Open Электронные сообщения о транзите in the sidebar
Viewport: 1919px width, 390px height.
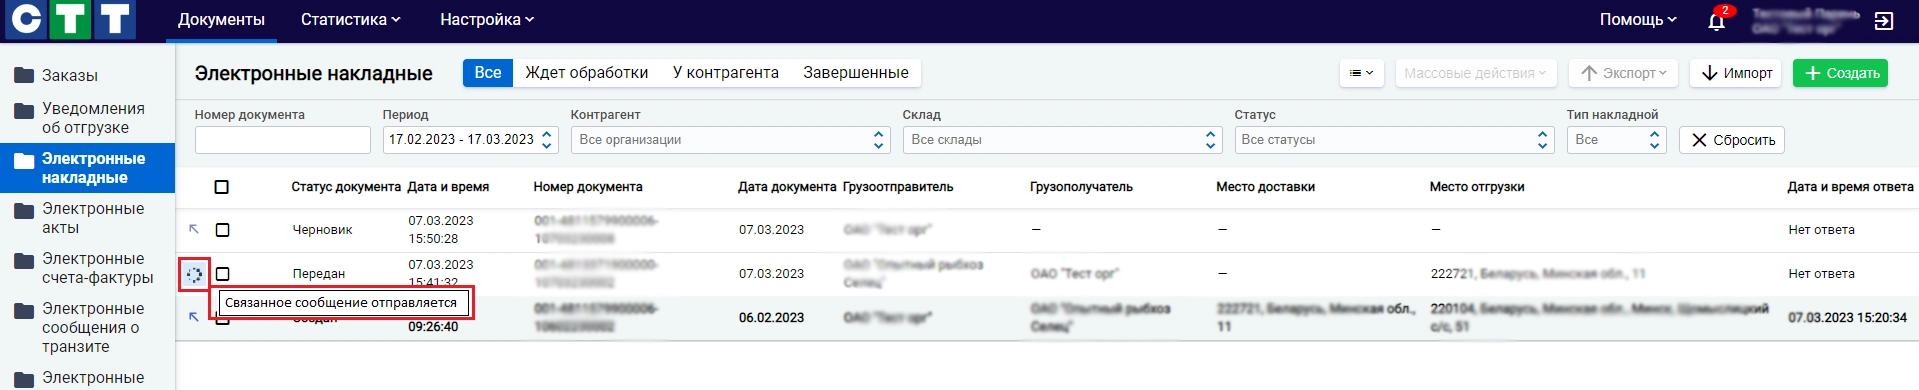pyautogui.click(x=87, y=327)
